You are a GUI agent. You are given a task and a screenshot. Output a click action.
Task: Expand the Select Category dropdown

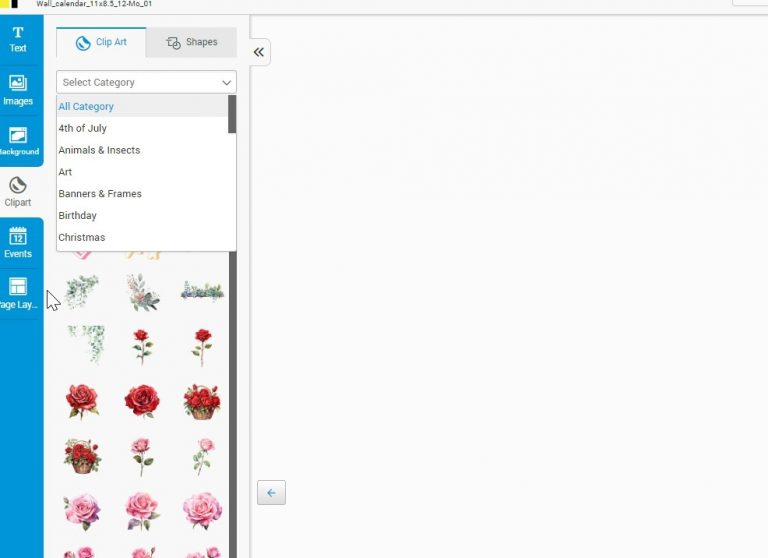click(x=146, y=82)
